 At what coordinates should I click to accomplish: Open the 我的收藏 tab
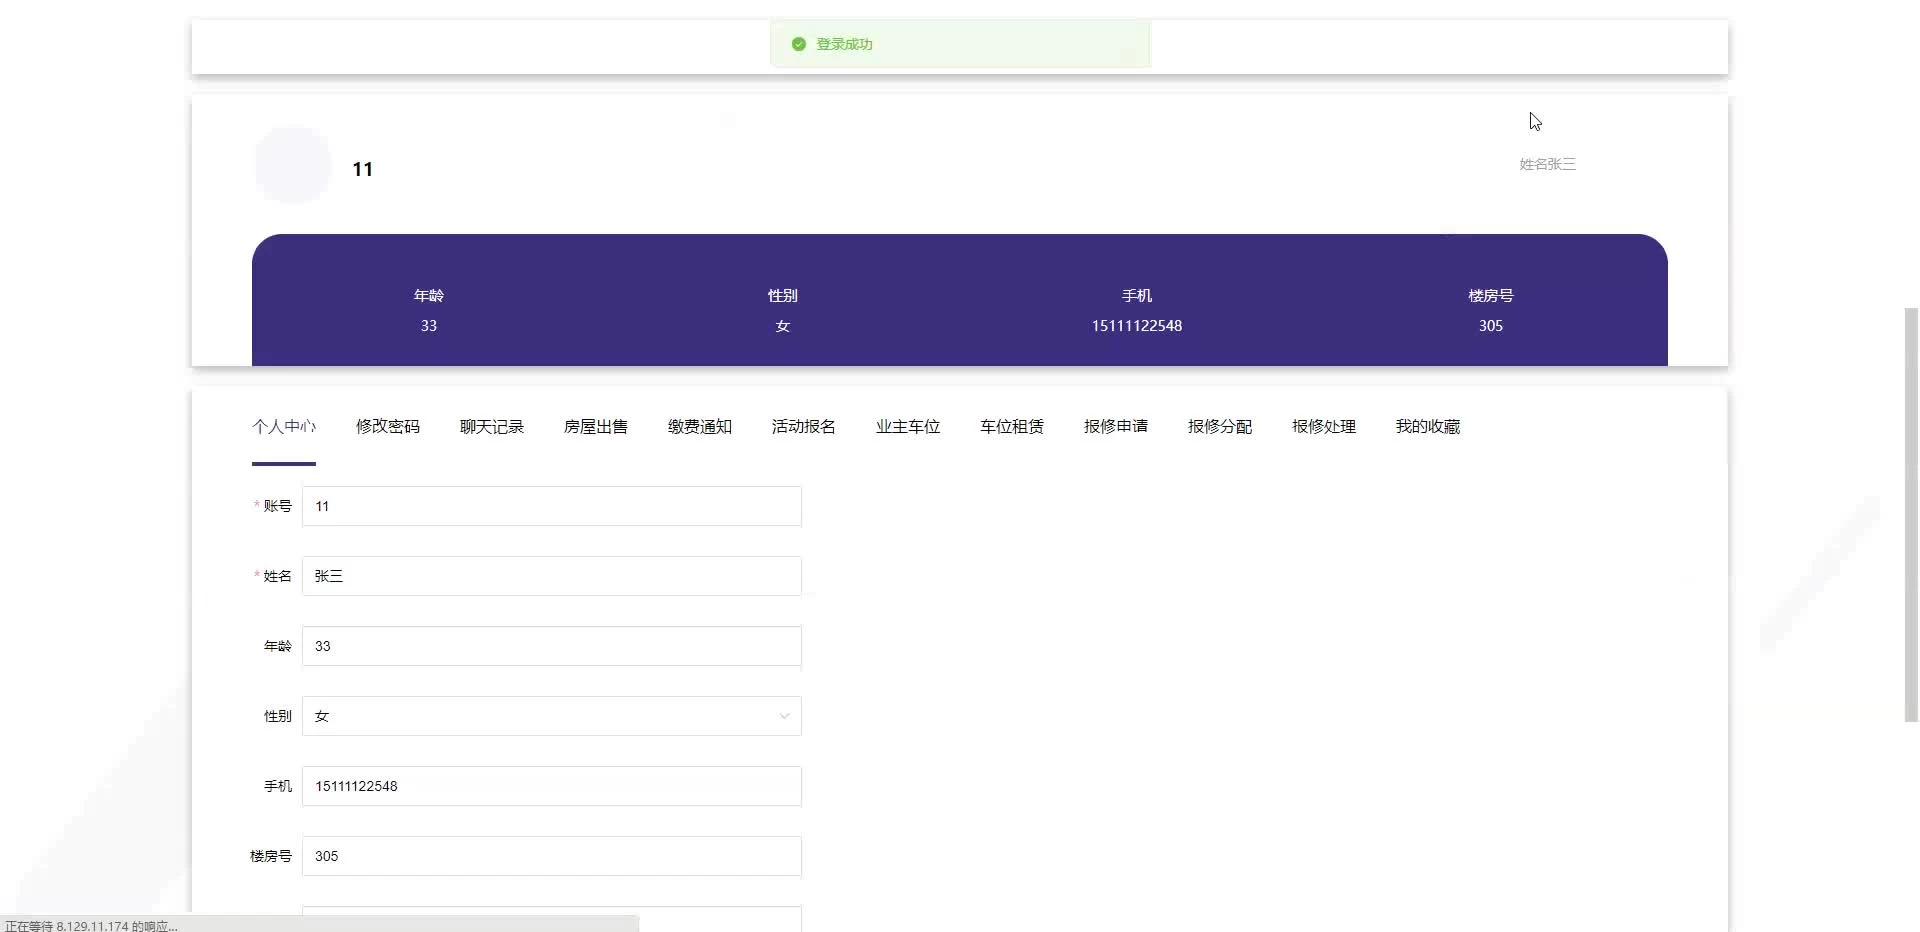tap(1428, 427)
